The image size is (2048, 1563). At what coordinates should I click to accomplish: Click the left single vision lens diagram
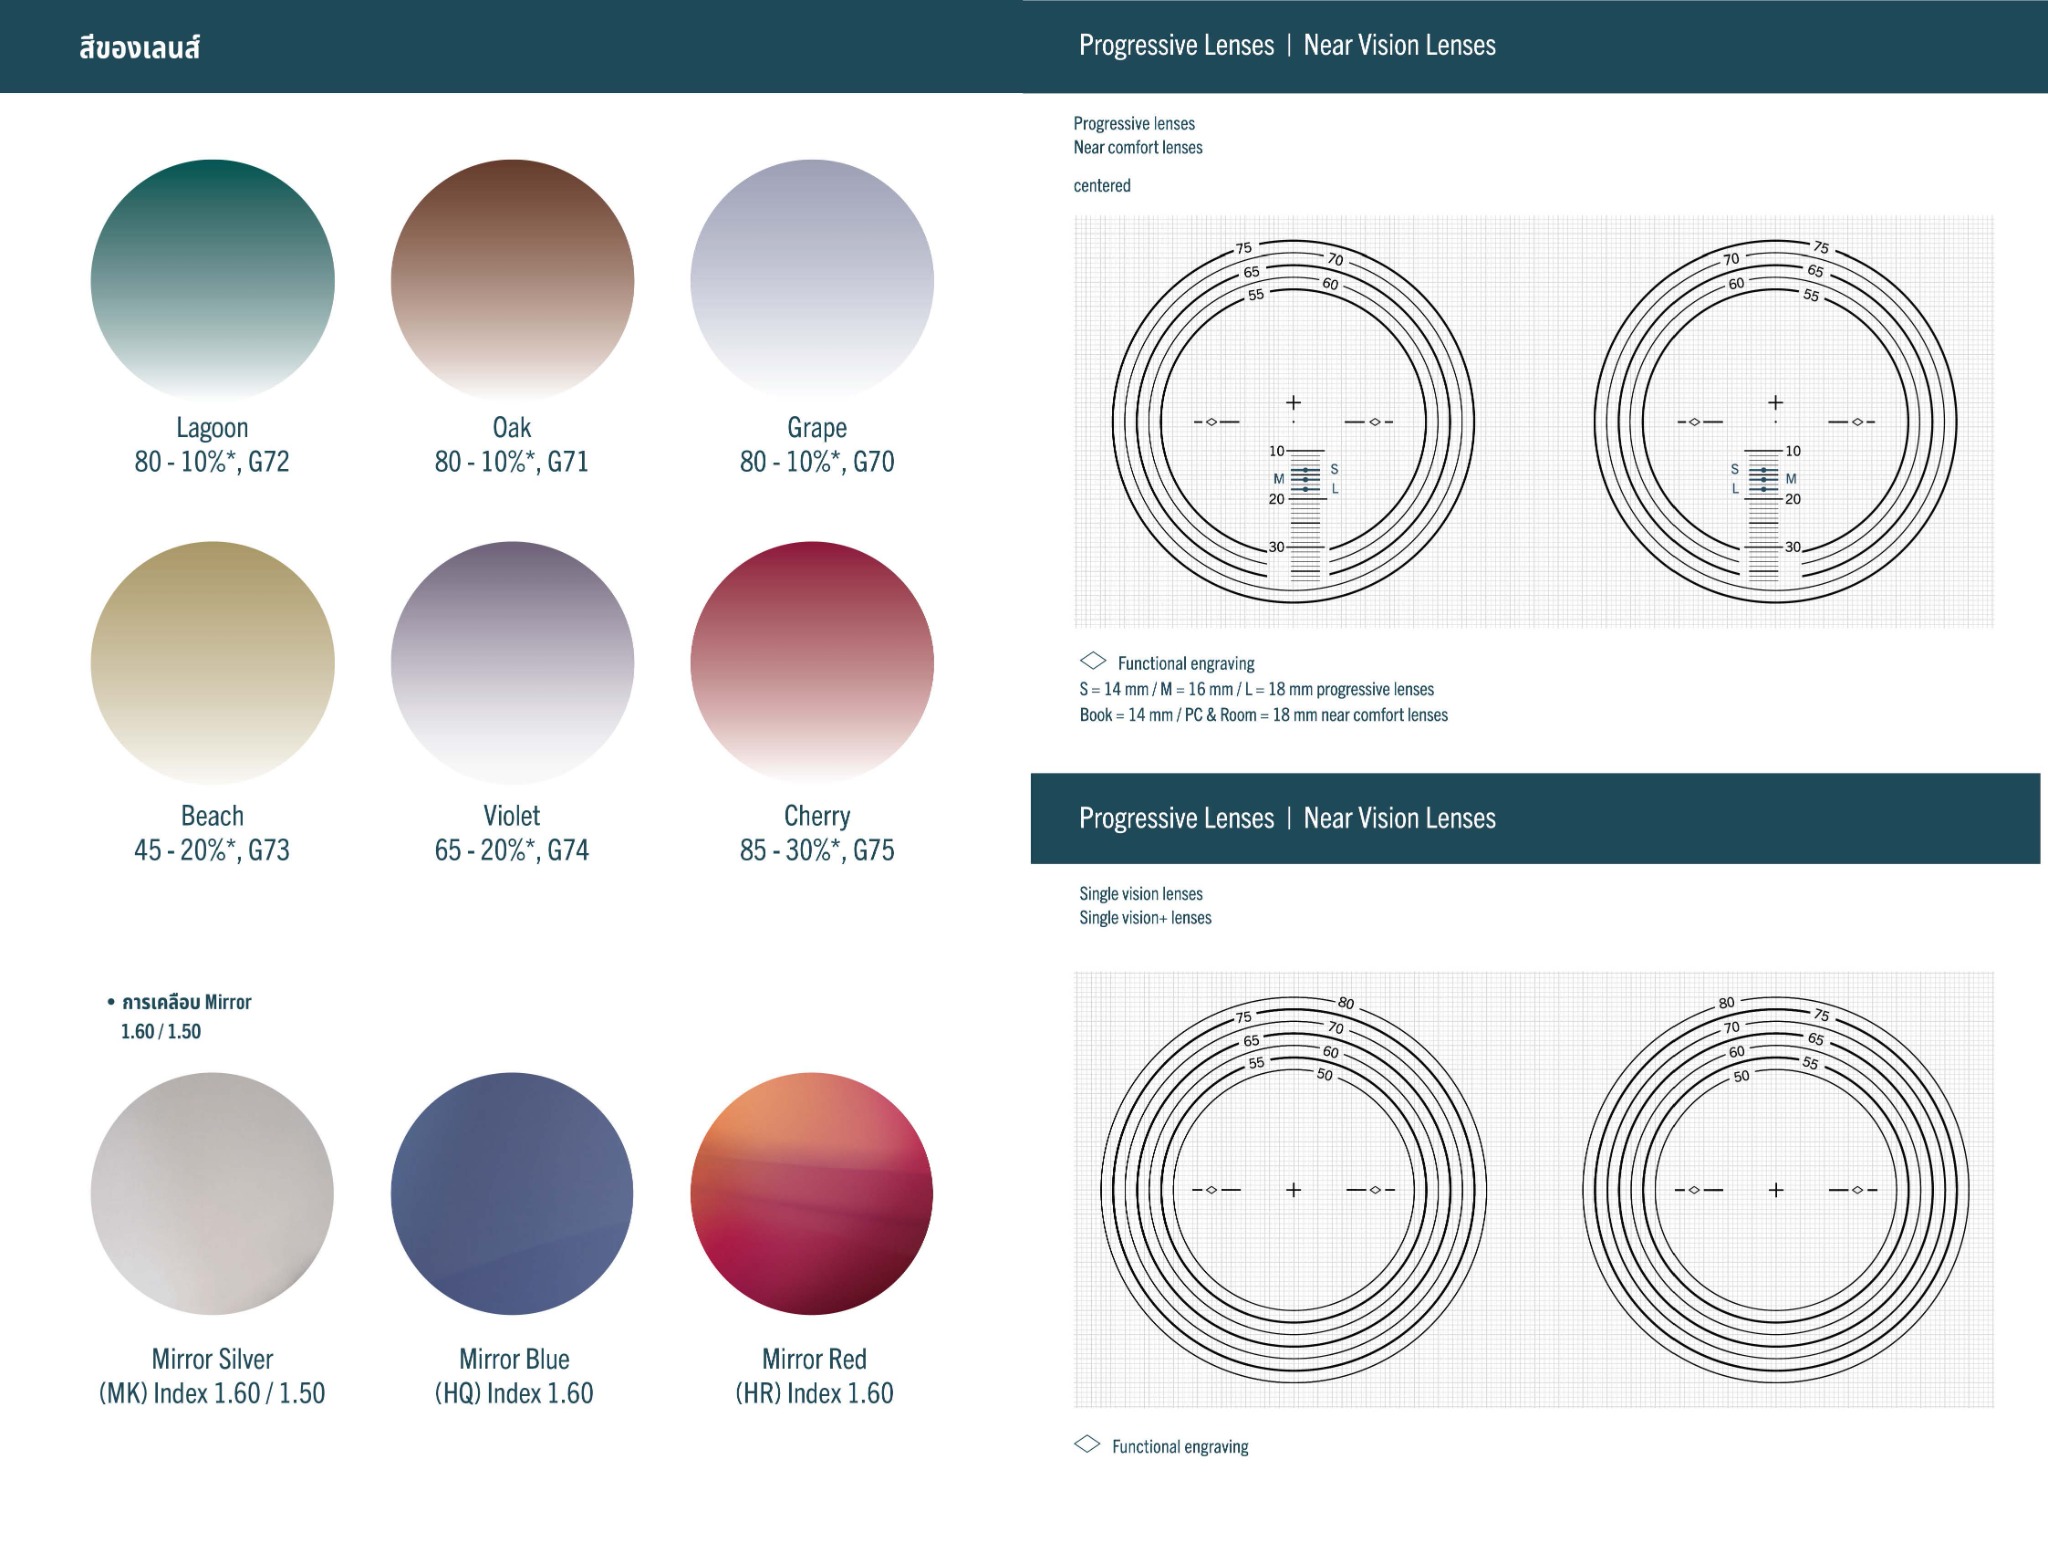pos(1293,1189)
